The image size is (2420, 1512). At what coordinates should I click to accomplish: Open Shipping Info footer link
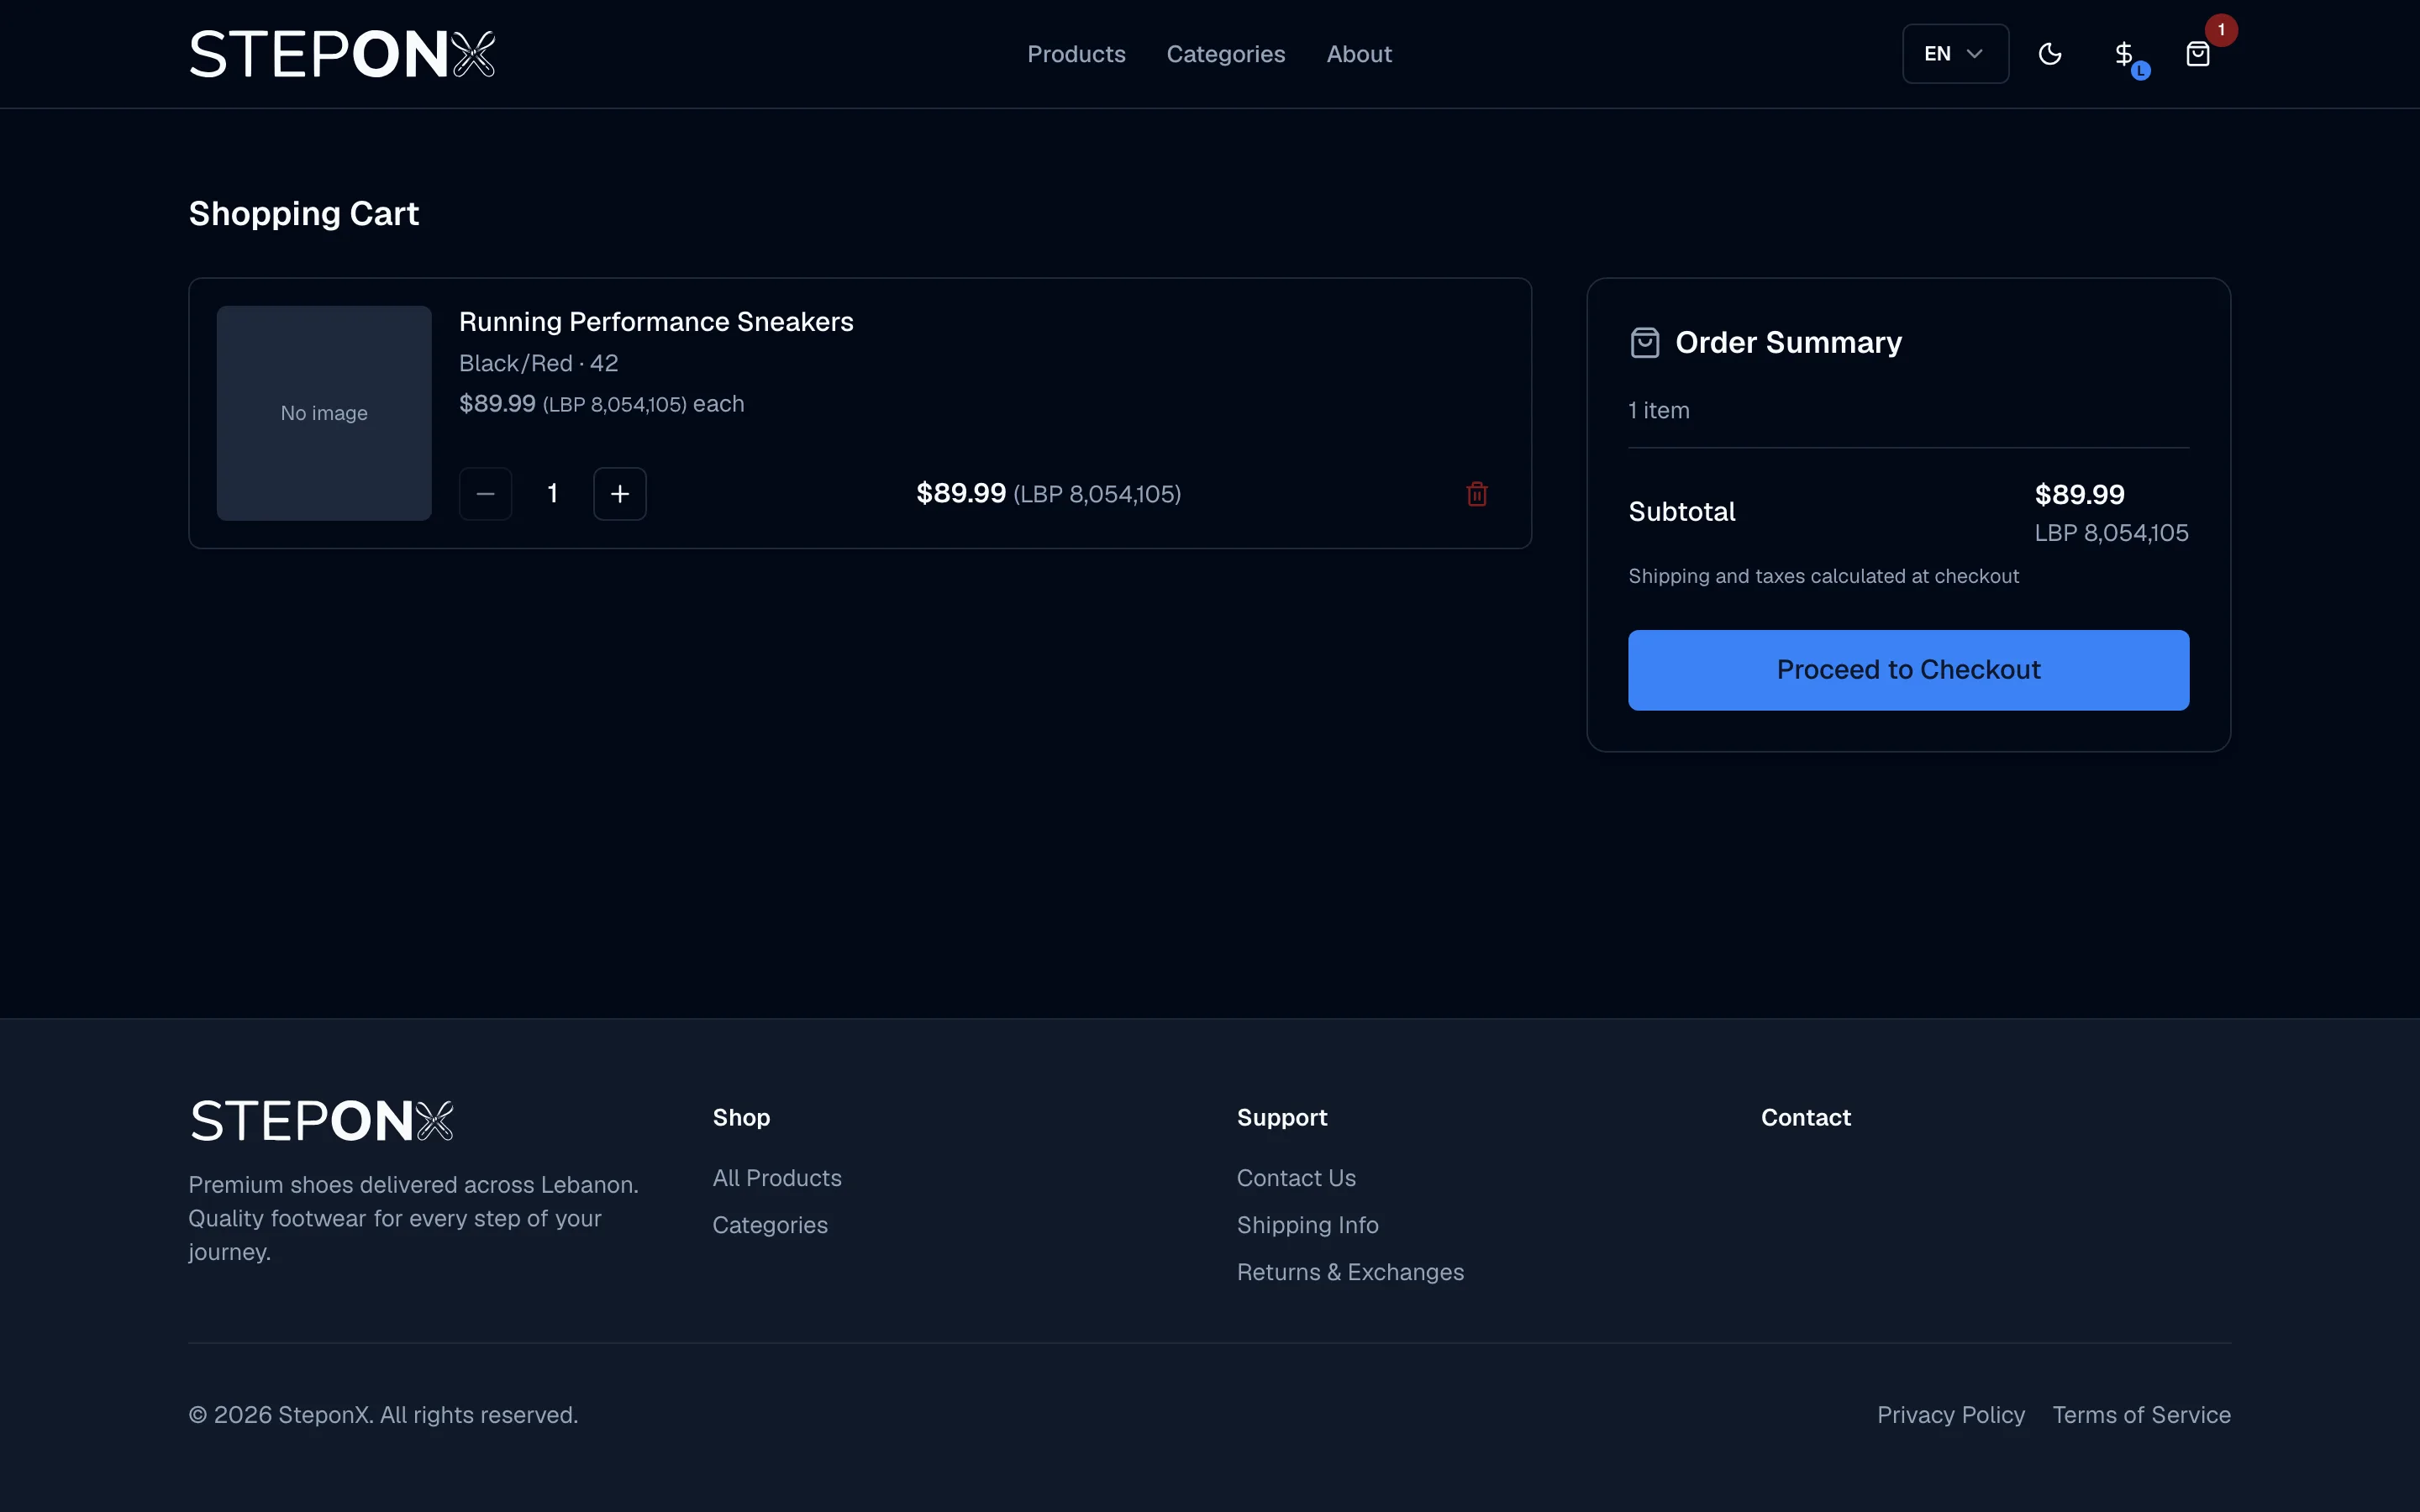1307,1225
